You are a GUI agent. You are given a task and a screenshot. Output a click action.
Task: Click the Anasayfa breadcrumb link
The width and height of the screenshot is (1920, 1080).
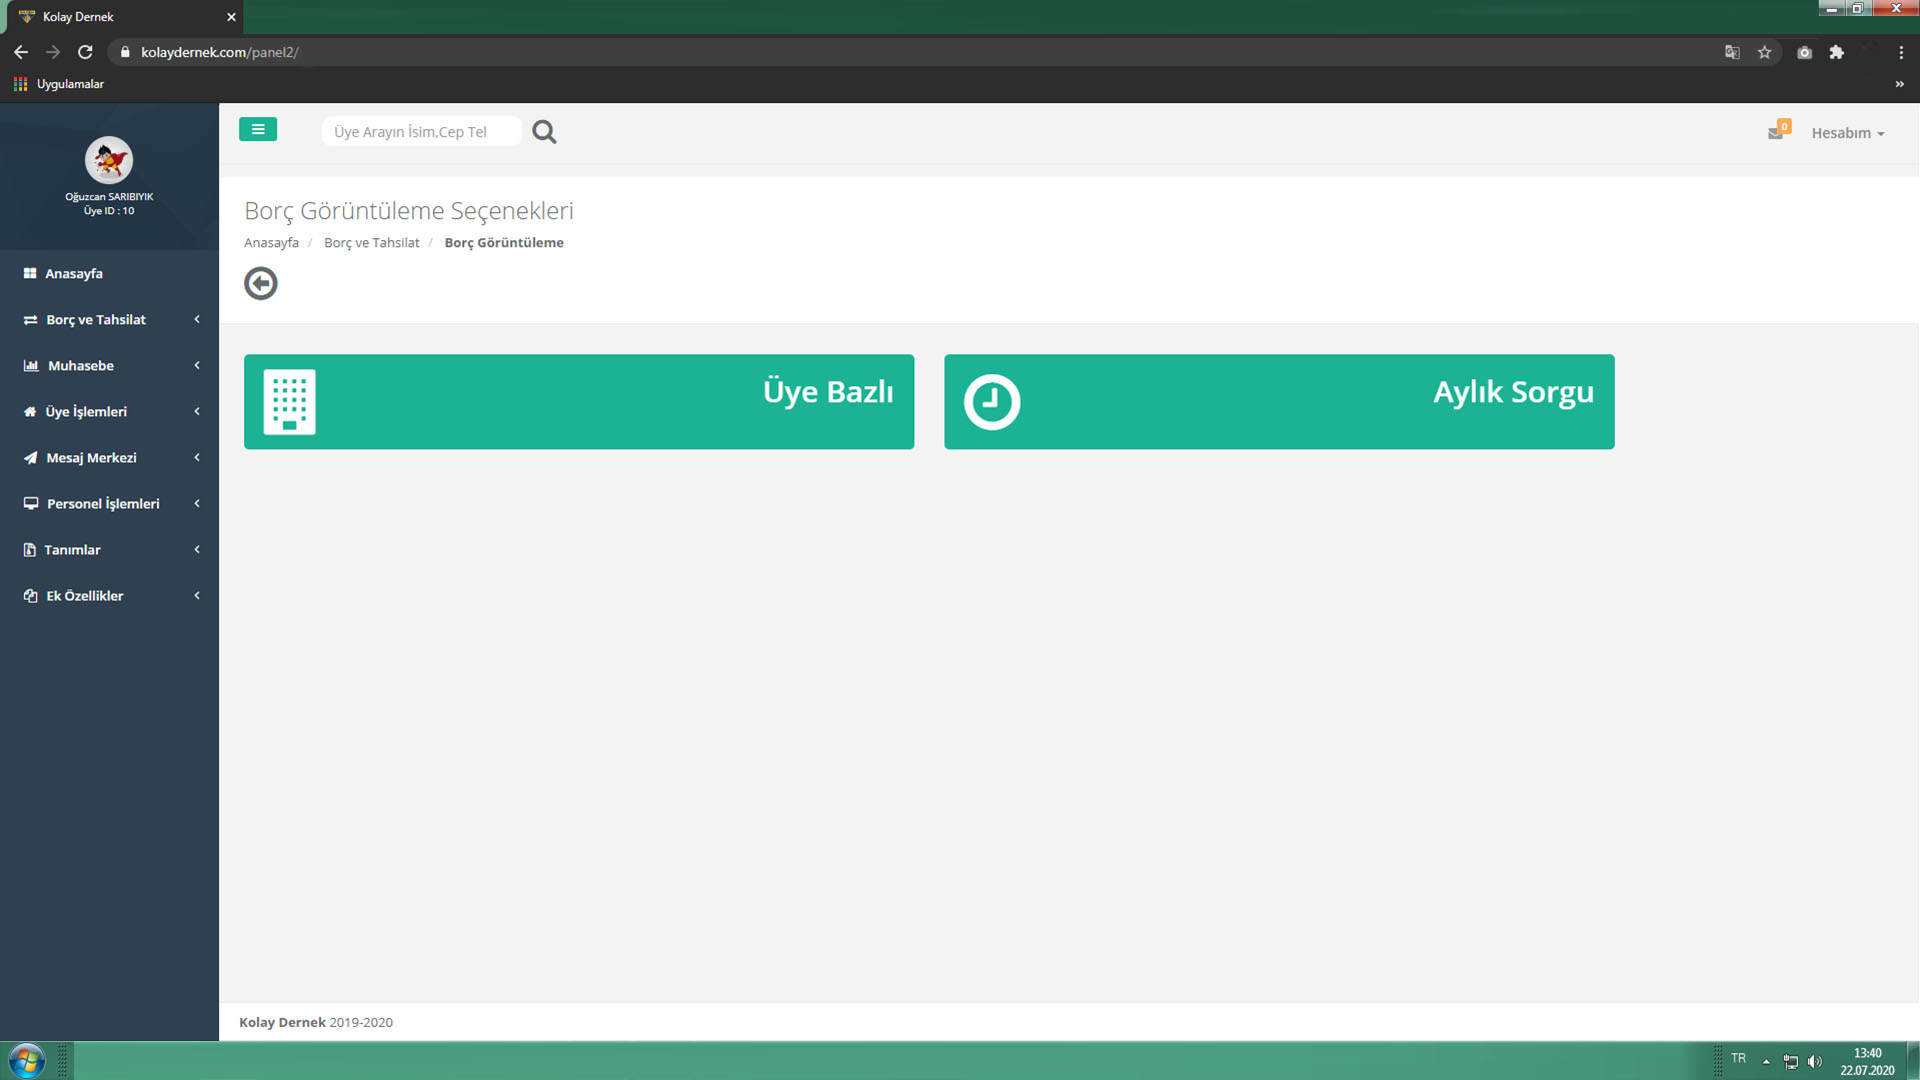click(271, 243)
